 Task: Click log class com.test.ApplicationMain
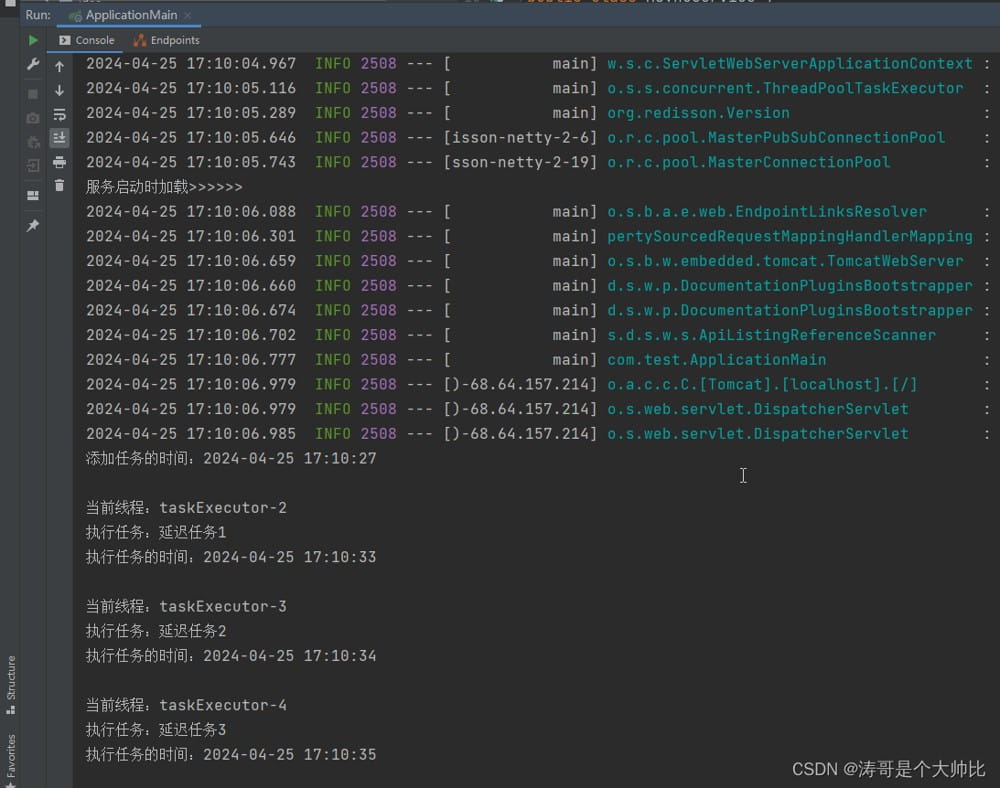click(717, 360)
